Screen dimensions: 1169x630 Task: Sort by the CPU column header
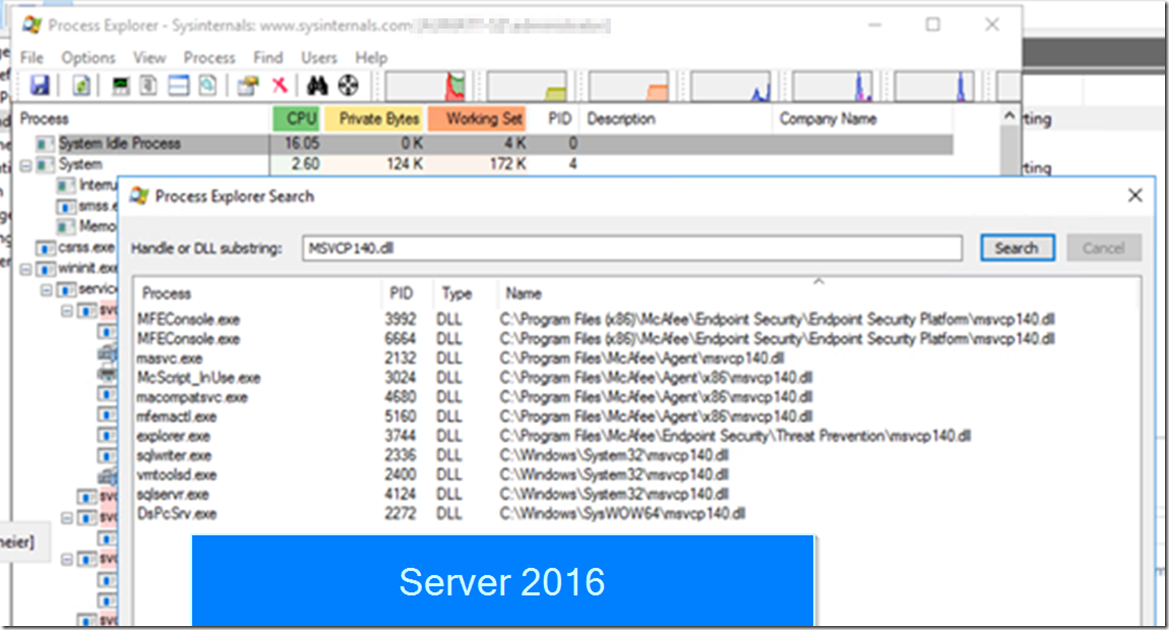(297, 119)
